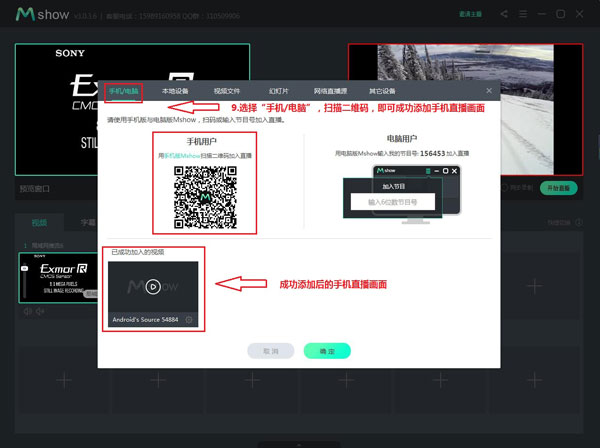This screenshot has width=600, height=448.
Task: Click the 电脑用户 heading in the dialog
Action: (402, 138)
